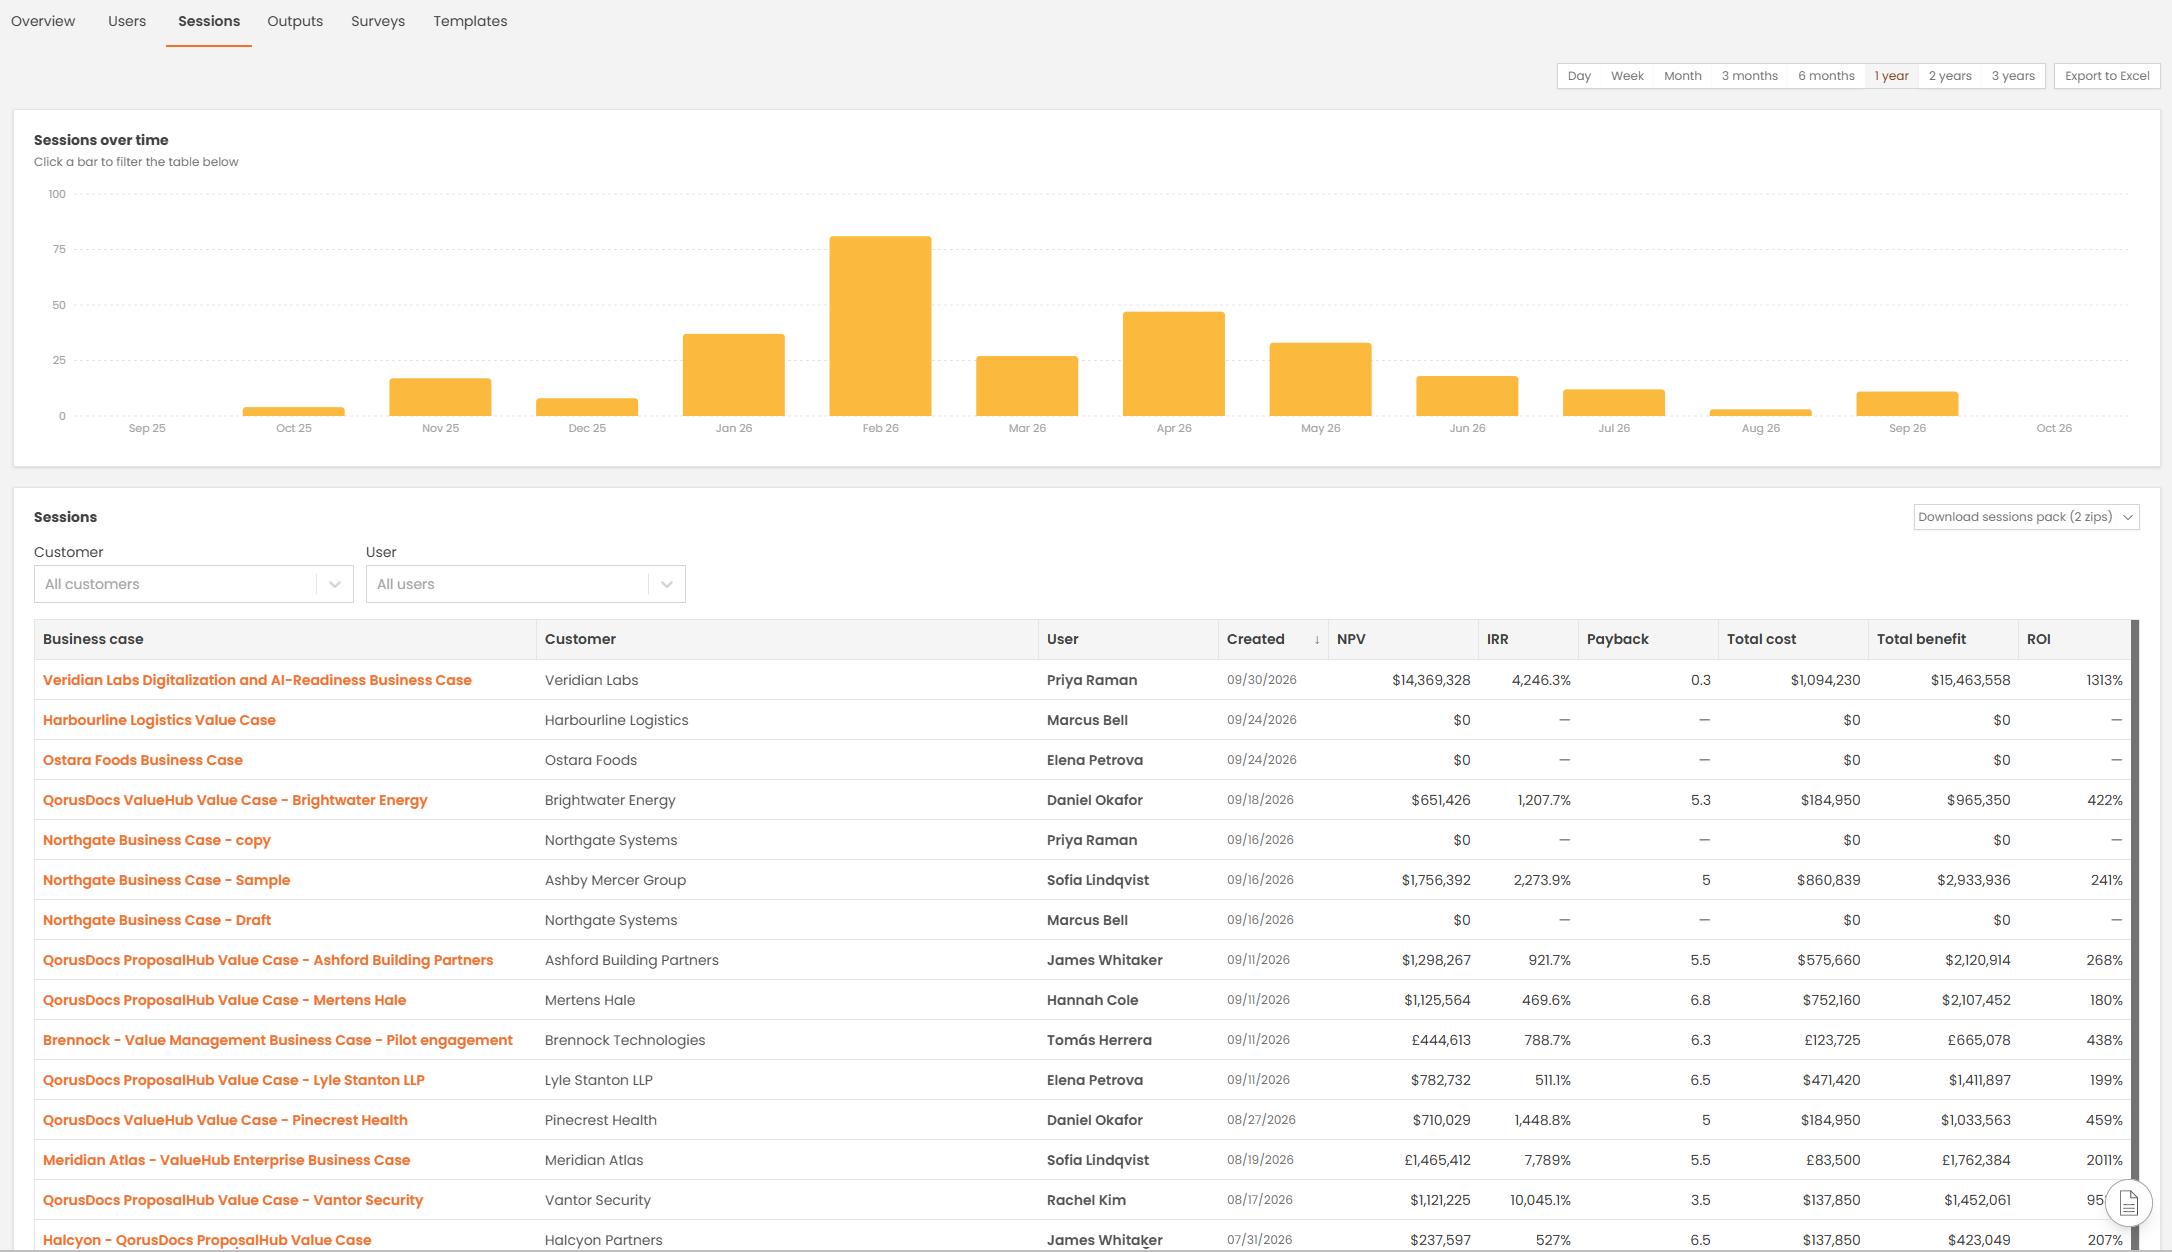Select the 2 years range
This screenshot has height=1252, width=2172.
pos(1950,76)
